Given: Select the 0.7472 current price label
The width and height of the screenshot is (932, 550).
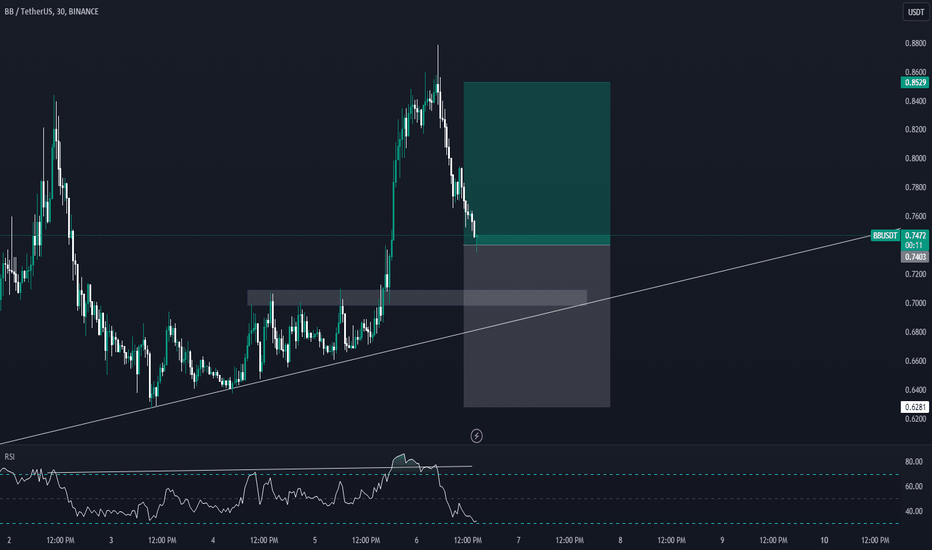Looking at the screenshot, I should click(915, 235).
